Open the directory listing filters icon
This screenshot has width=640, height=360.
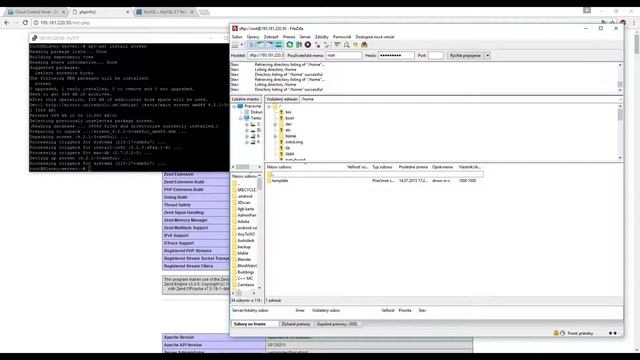(x=337, y=45)
